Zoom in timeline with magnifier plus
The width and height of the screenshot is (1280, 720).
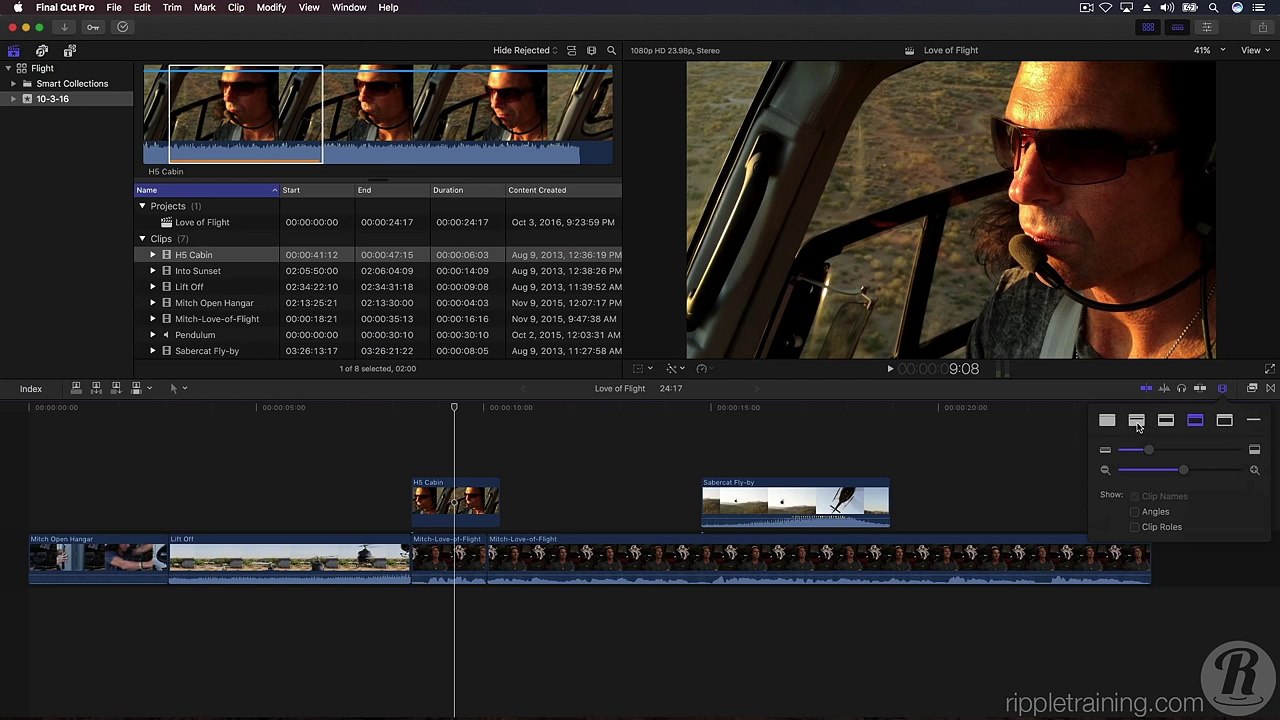pos(1254,470)
